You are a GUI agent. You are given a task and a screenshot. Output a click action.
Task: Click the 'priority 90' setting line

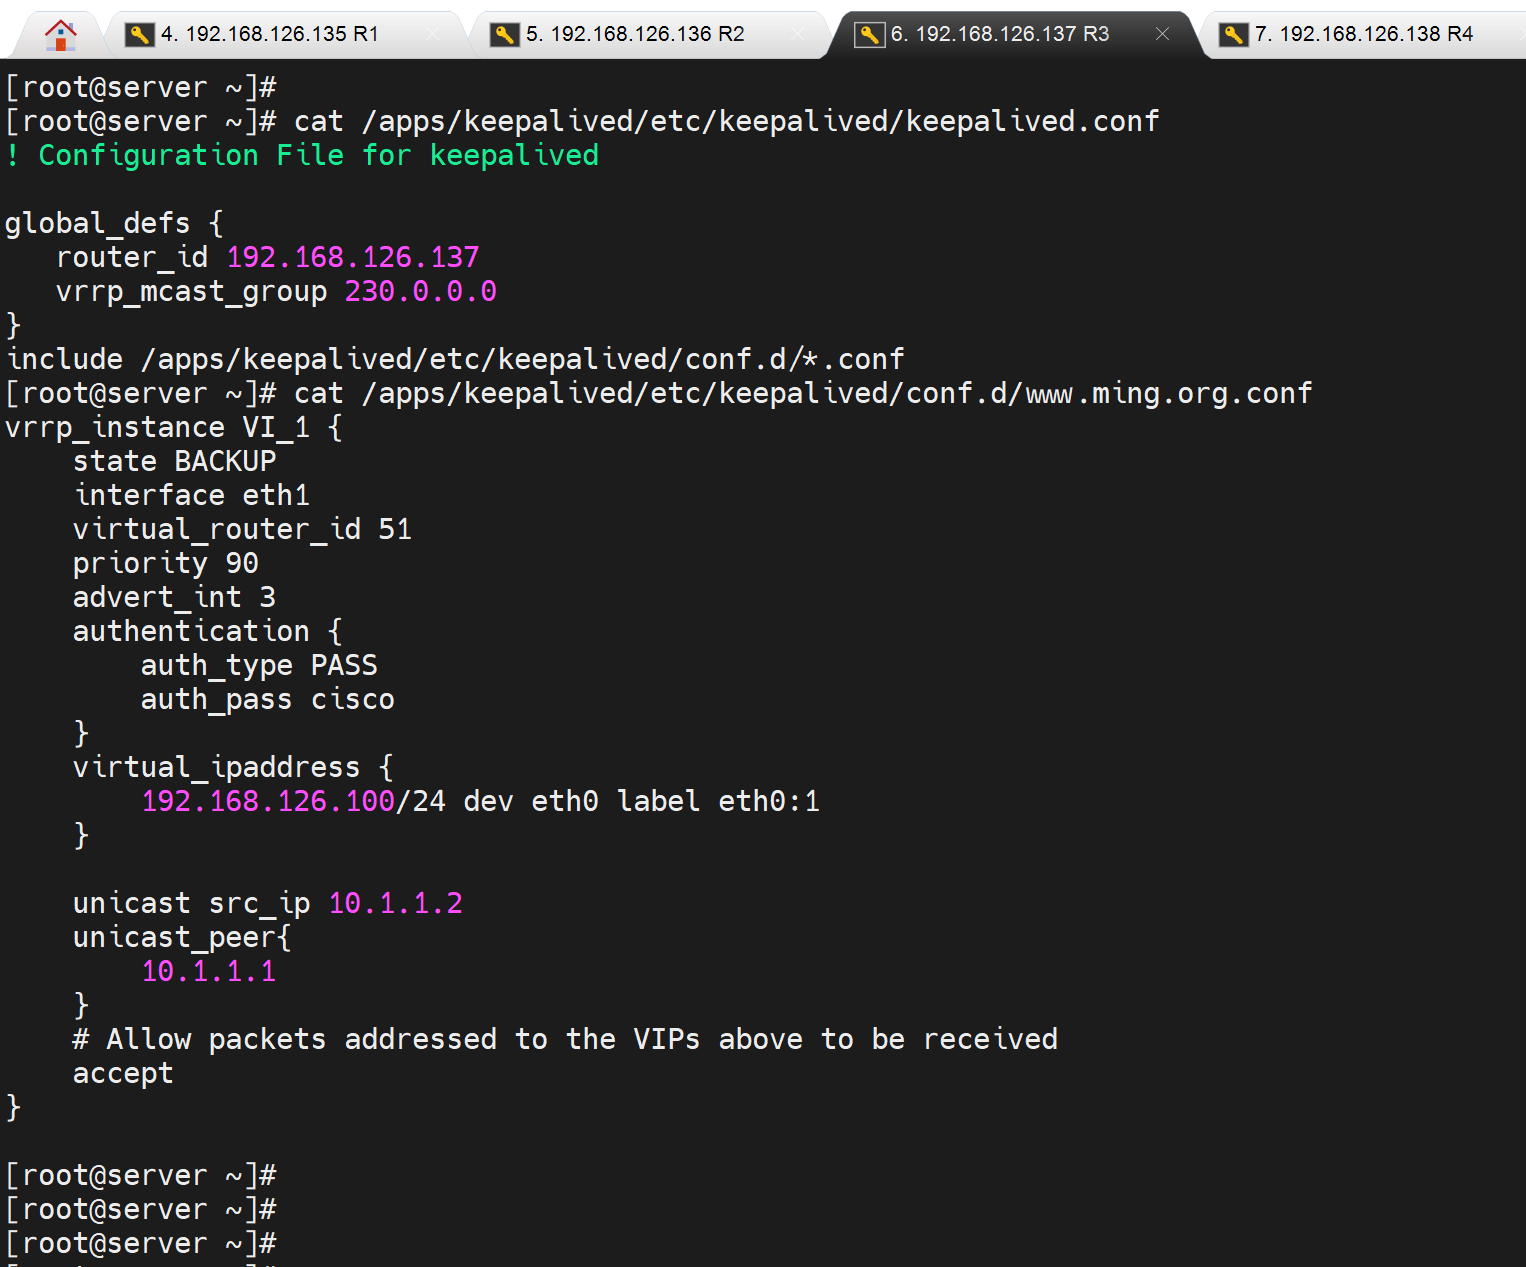[165, 564]
